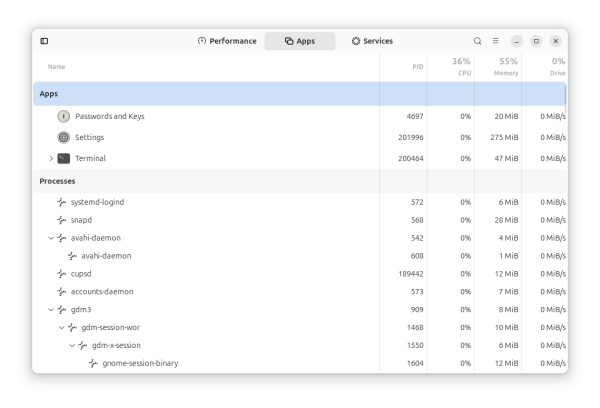This screenshot has height=408, width=600.
Task: Expand the Terminal app row
Action: (x=51, y=158)
